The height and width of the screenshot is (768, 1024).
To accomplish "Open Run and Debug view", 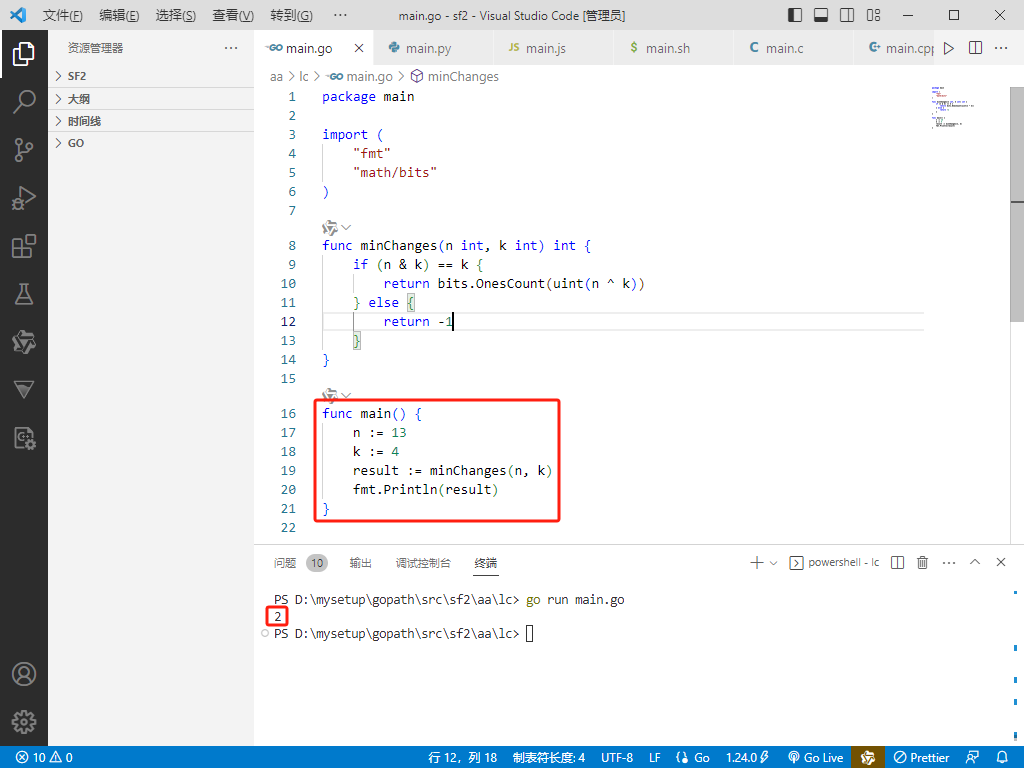I will (x=24, y=198).
